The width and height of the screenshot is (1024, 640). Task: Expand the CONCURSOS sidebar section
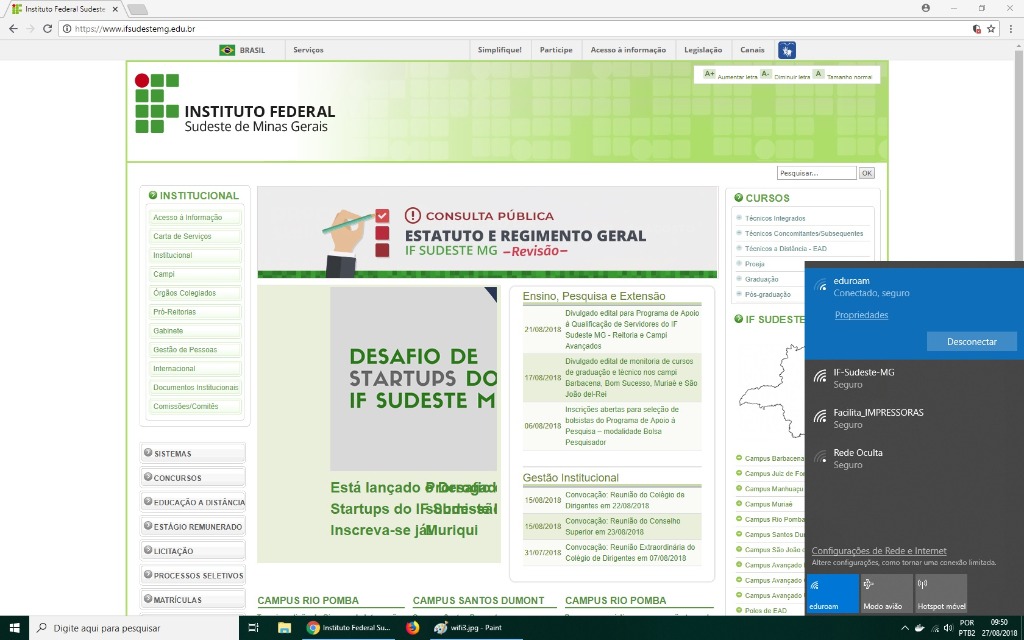pos(193,478)
